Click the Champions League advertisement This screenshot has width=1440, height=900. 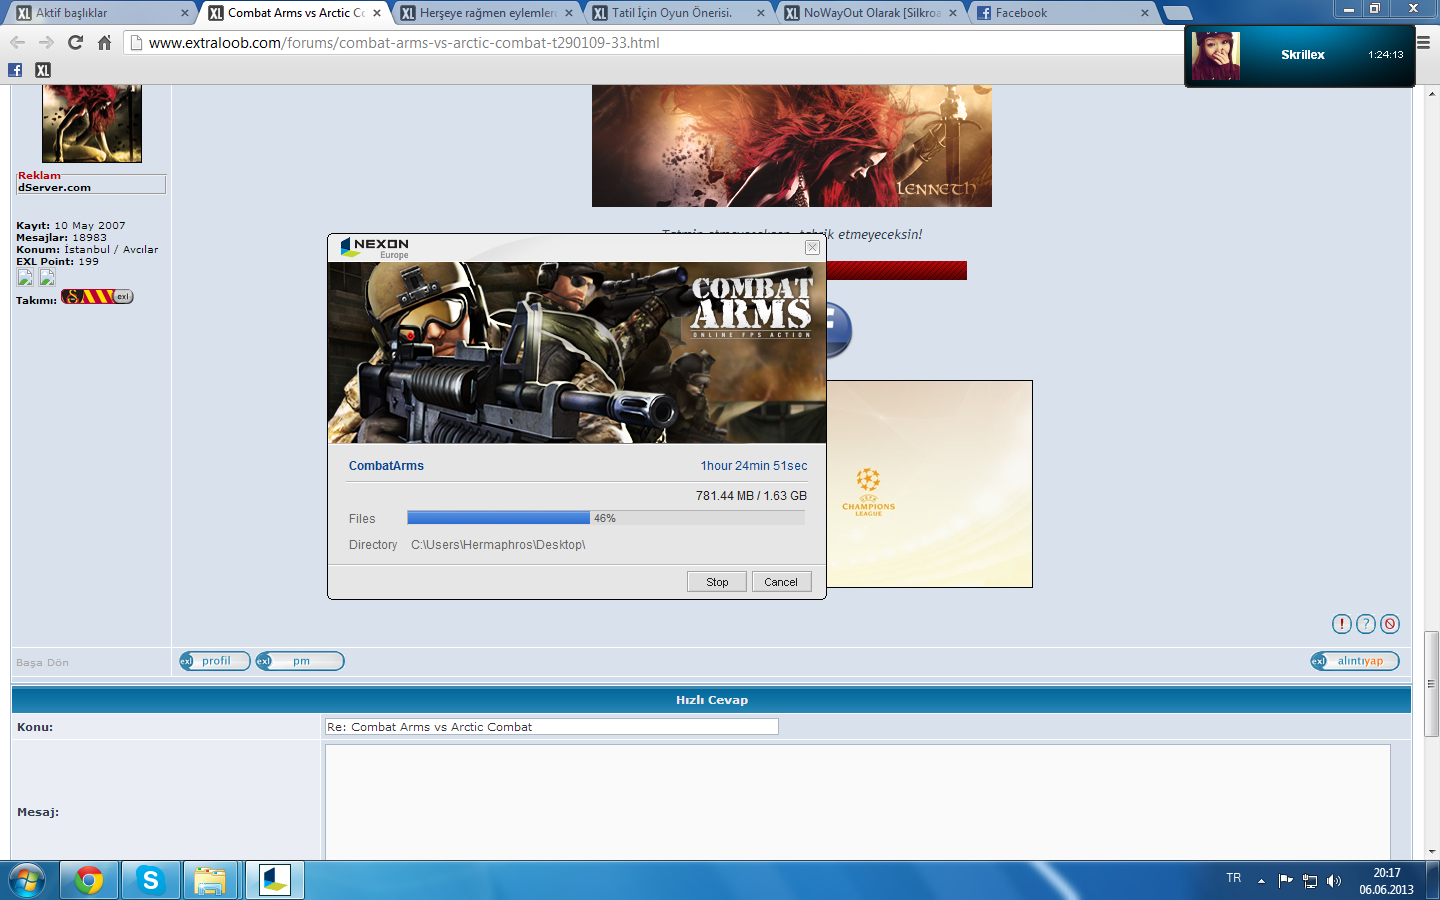coord(929,484)
